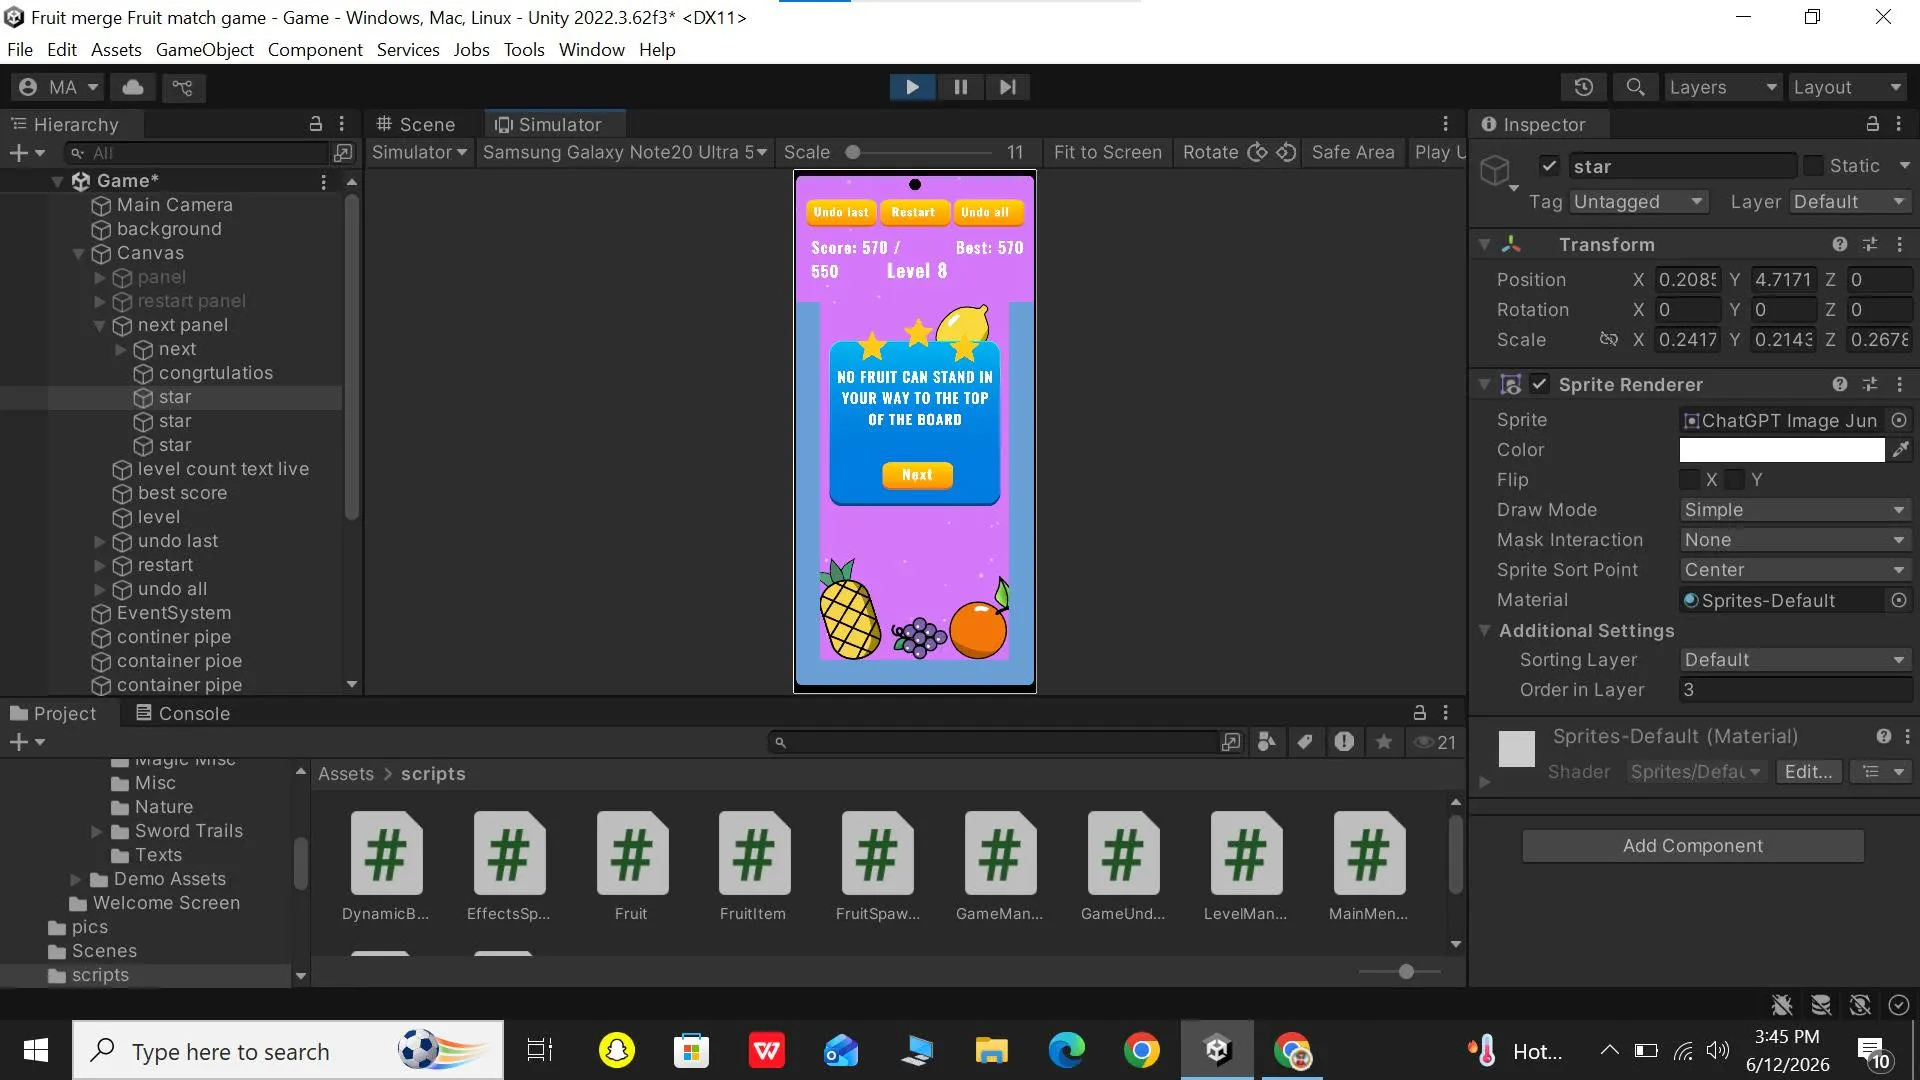
Task: Open the Transform presets icon
Action: click(x=1869, y=244)
